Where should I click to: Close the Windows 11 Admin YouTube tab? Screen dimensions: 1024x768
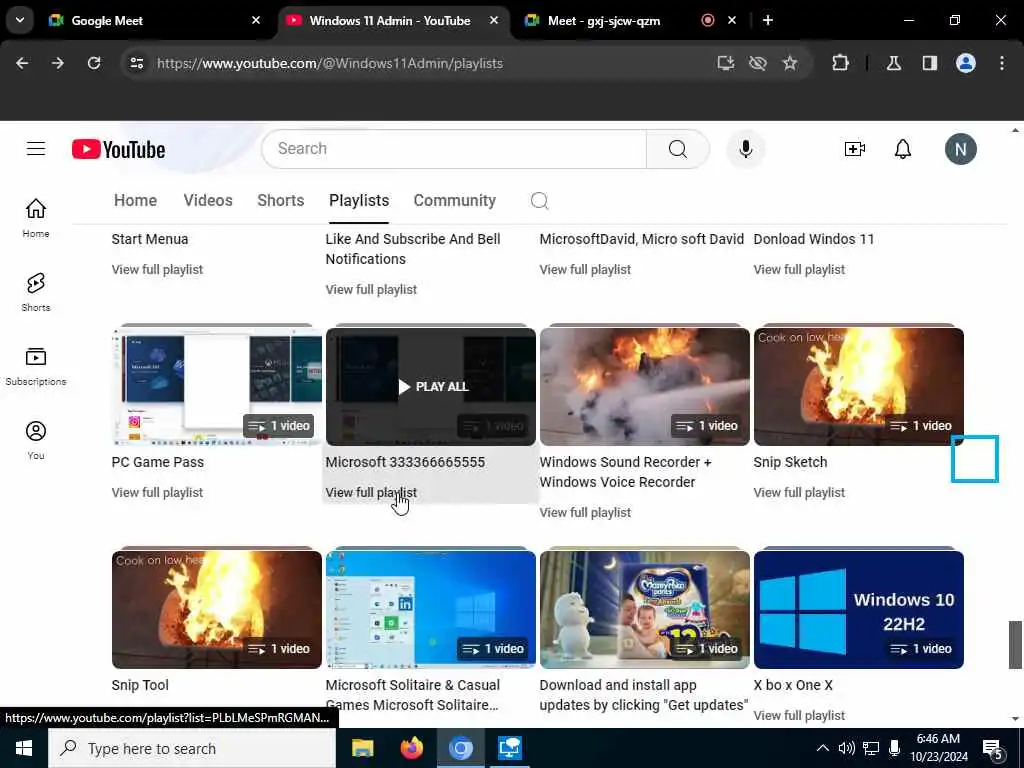[x=494, y=20]
